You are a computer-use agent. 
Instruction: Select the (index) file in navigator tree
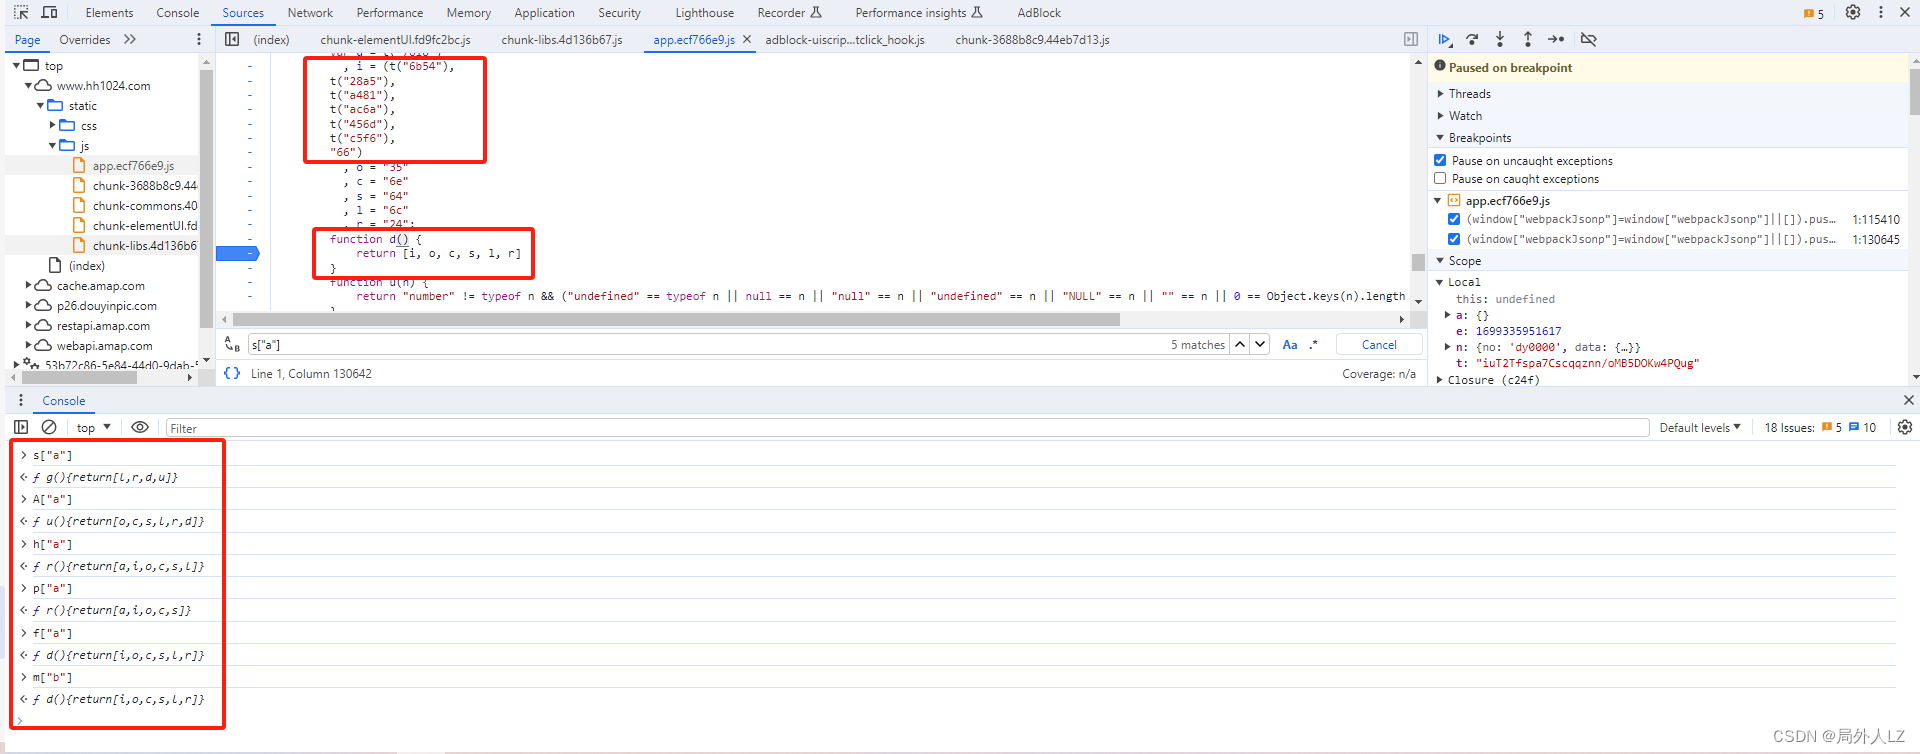(86, 266)
